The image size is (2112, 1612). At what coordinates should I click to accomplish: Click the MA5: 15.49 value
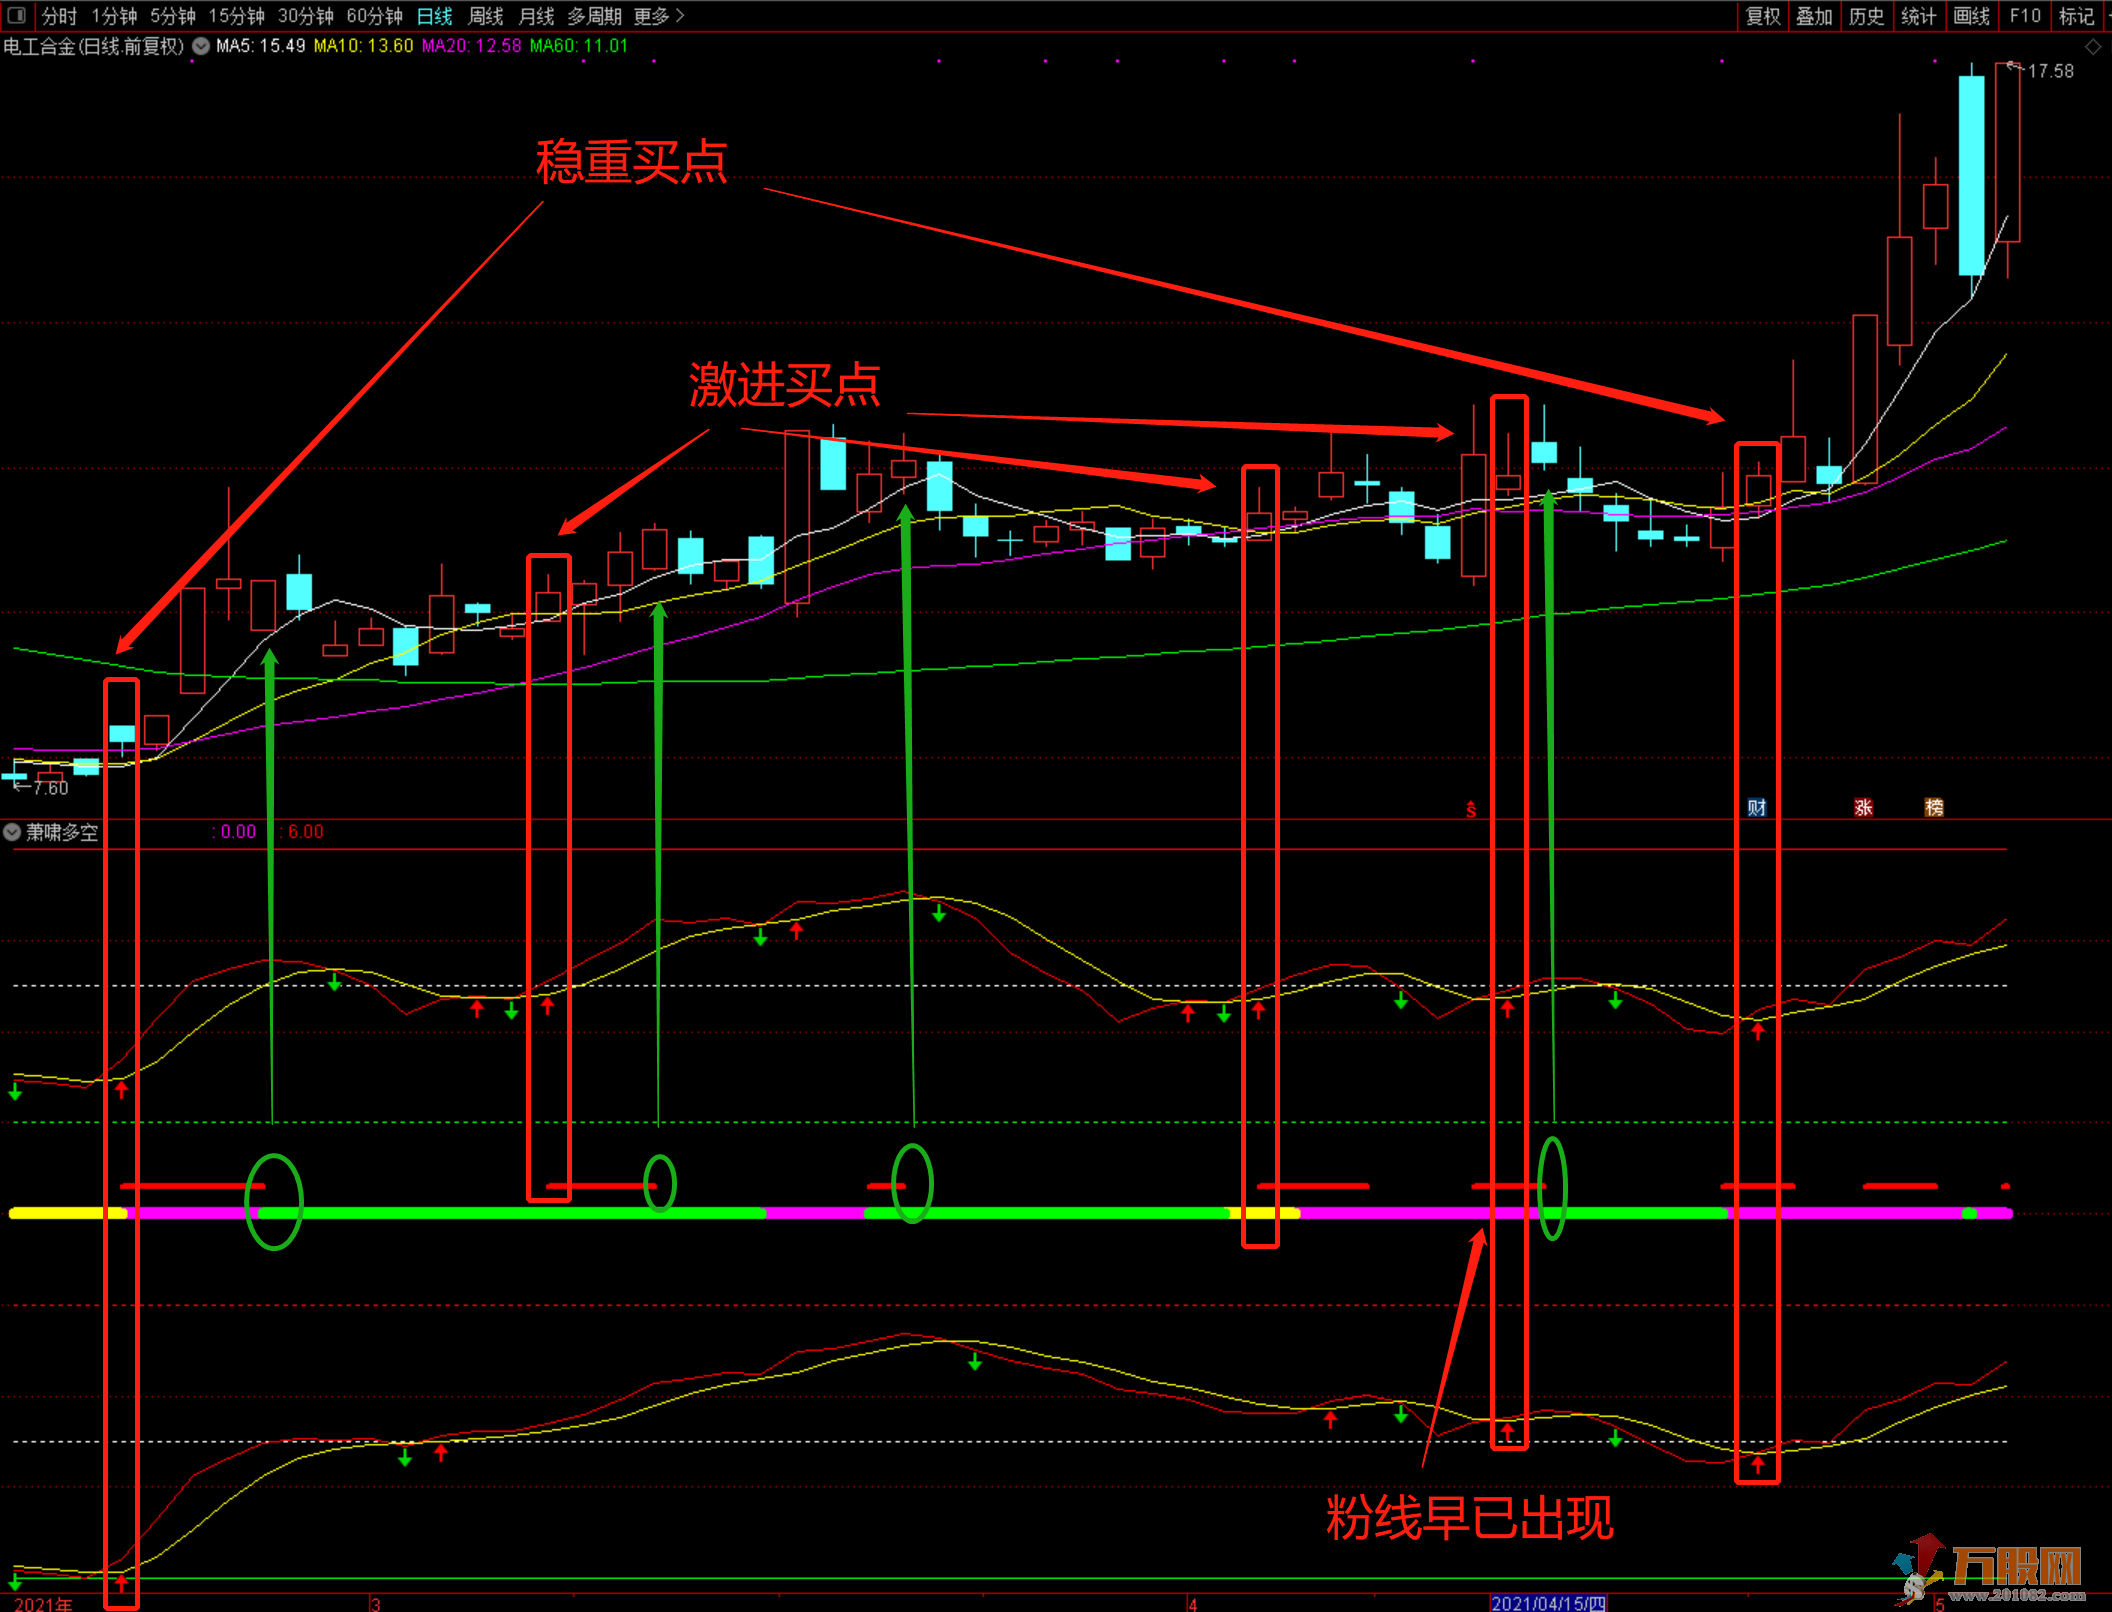coord(260,46)
